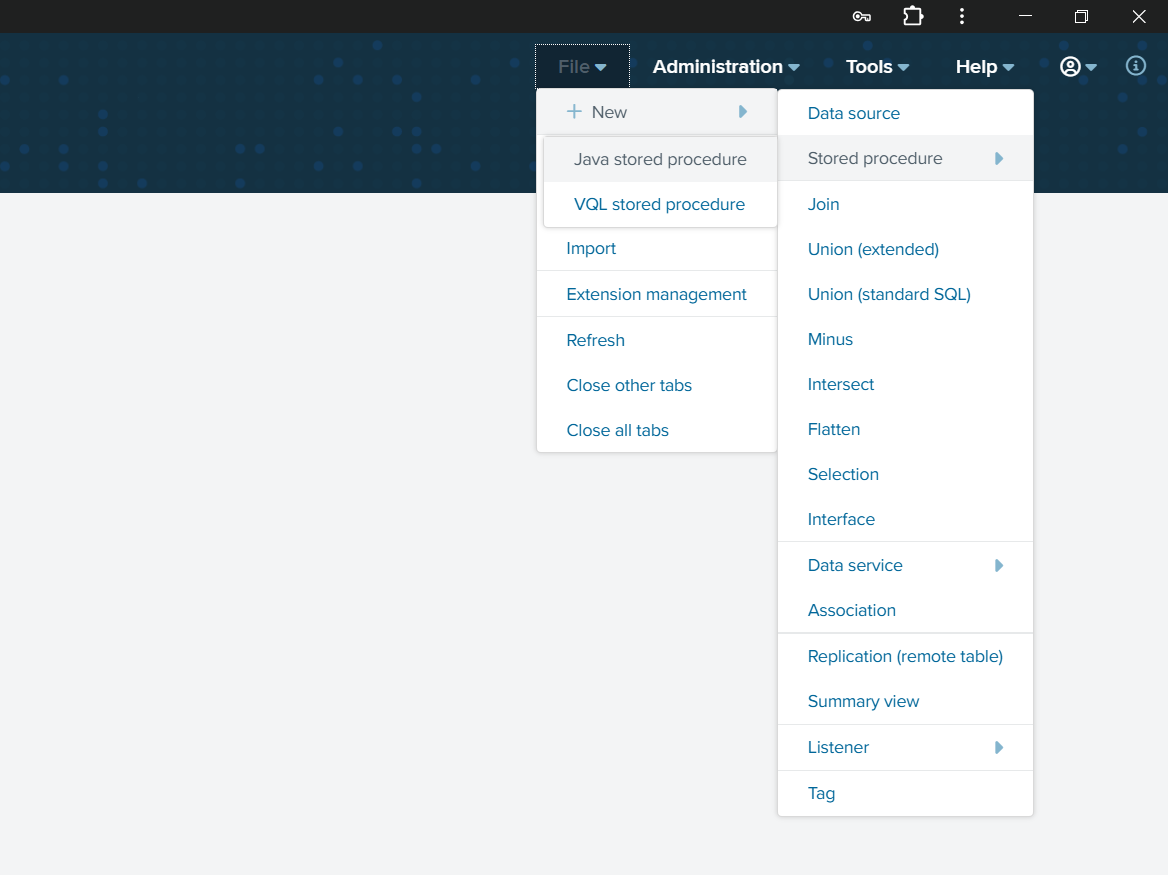
Task: Choose Data source in the New submenu
Action: click(905, 113)
